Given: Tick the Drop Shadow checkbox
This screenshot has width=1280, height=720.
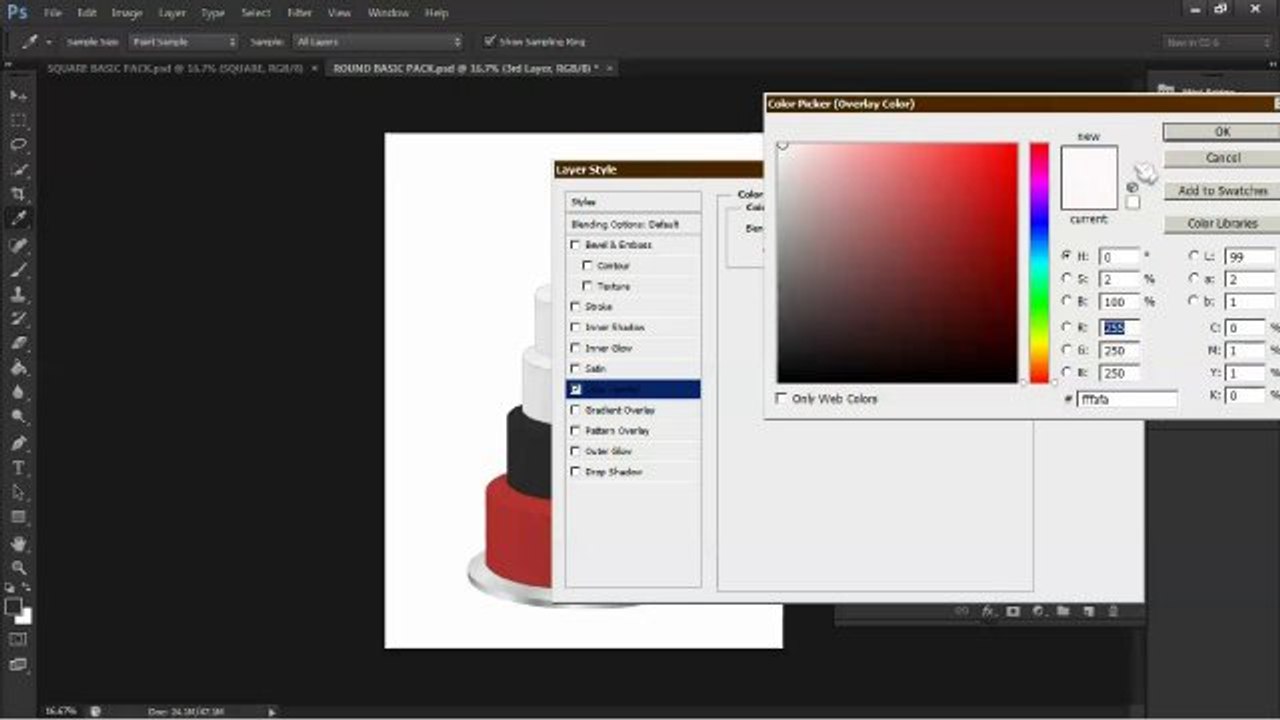Looking at the screenshot, I should (575, 471).
